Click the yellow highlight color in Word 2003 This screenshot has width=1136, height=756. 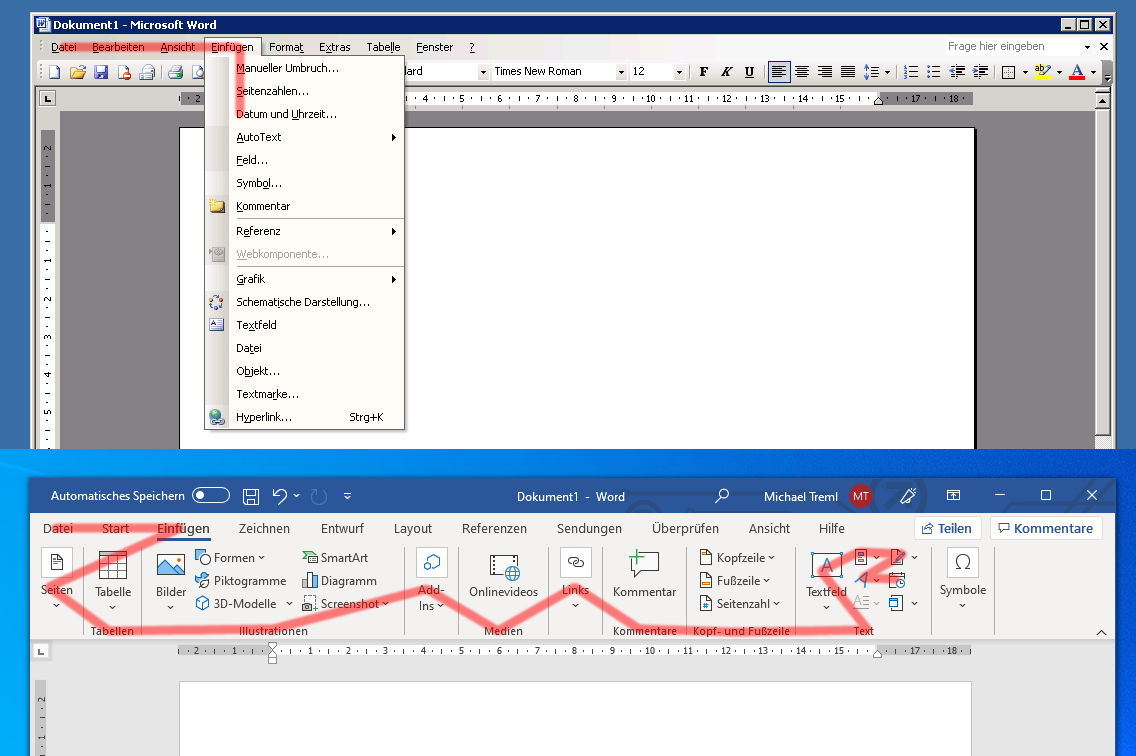click(x=1043, y=72)
